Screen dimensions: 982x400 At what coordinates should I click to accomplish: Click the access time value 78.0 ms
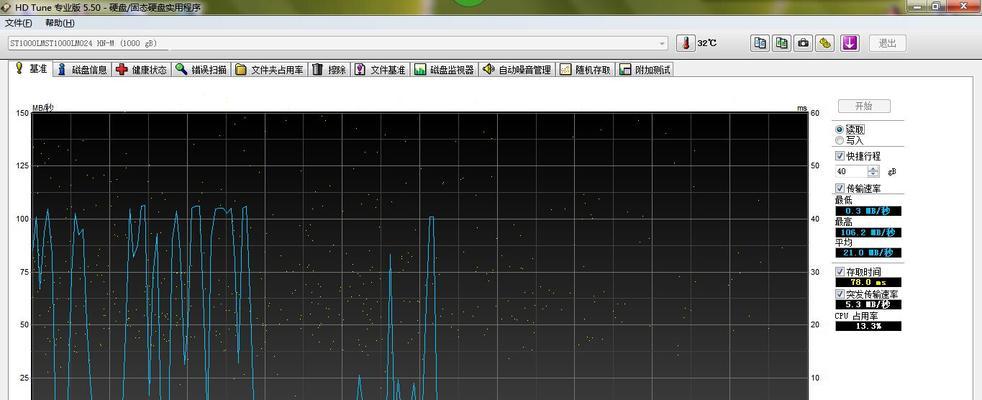tap(868, 282)
